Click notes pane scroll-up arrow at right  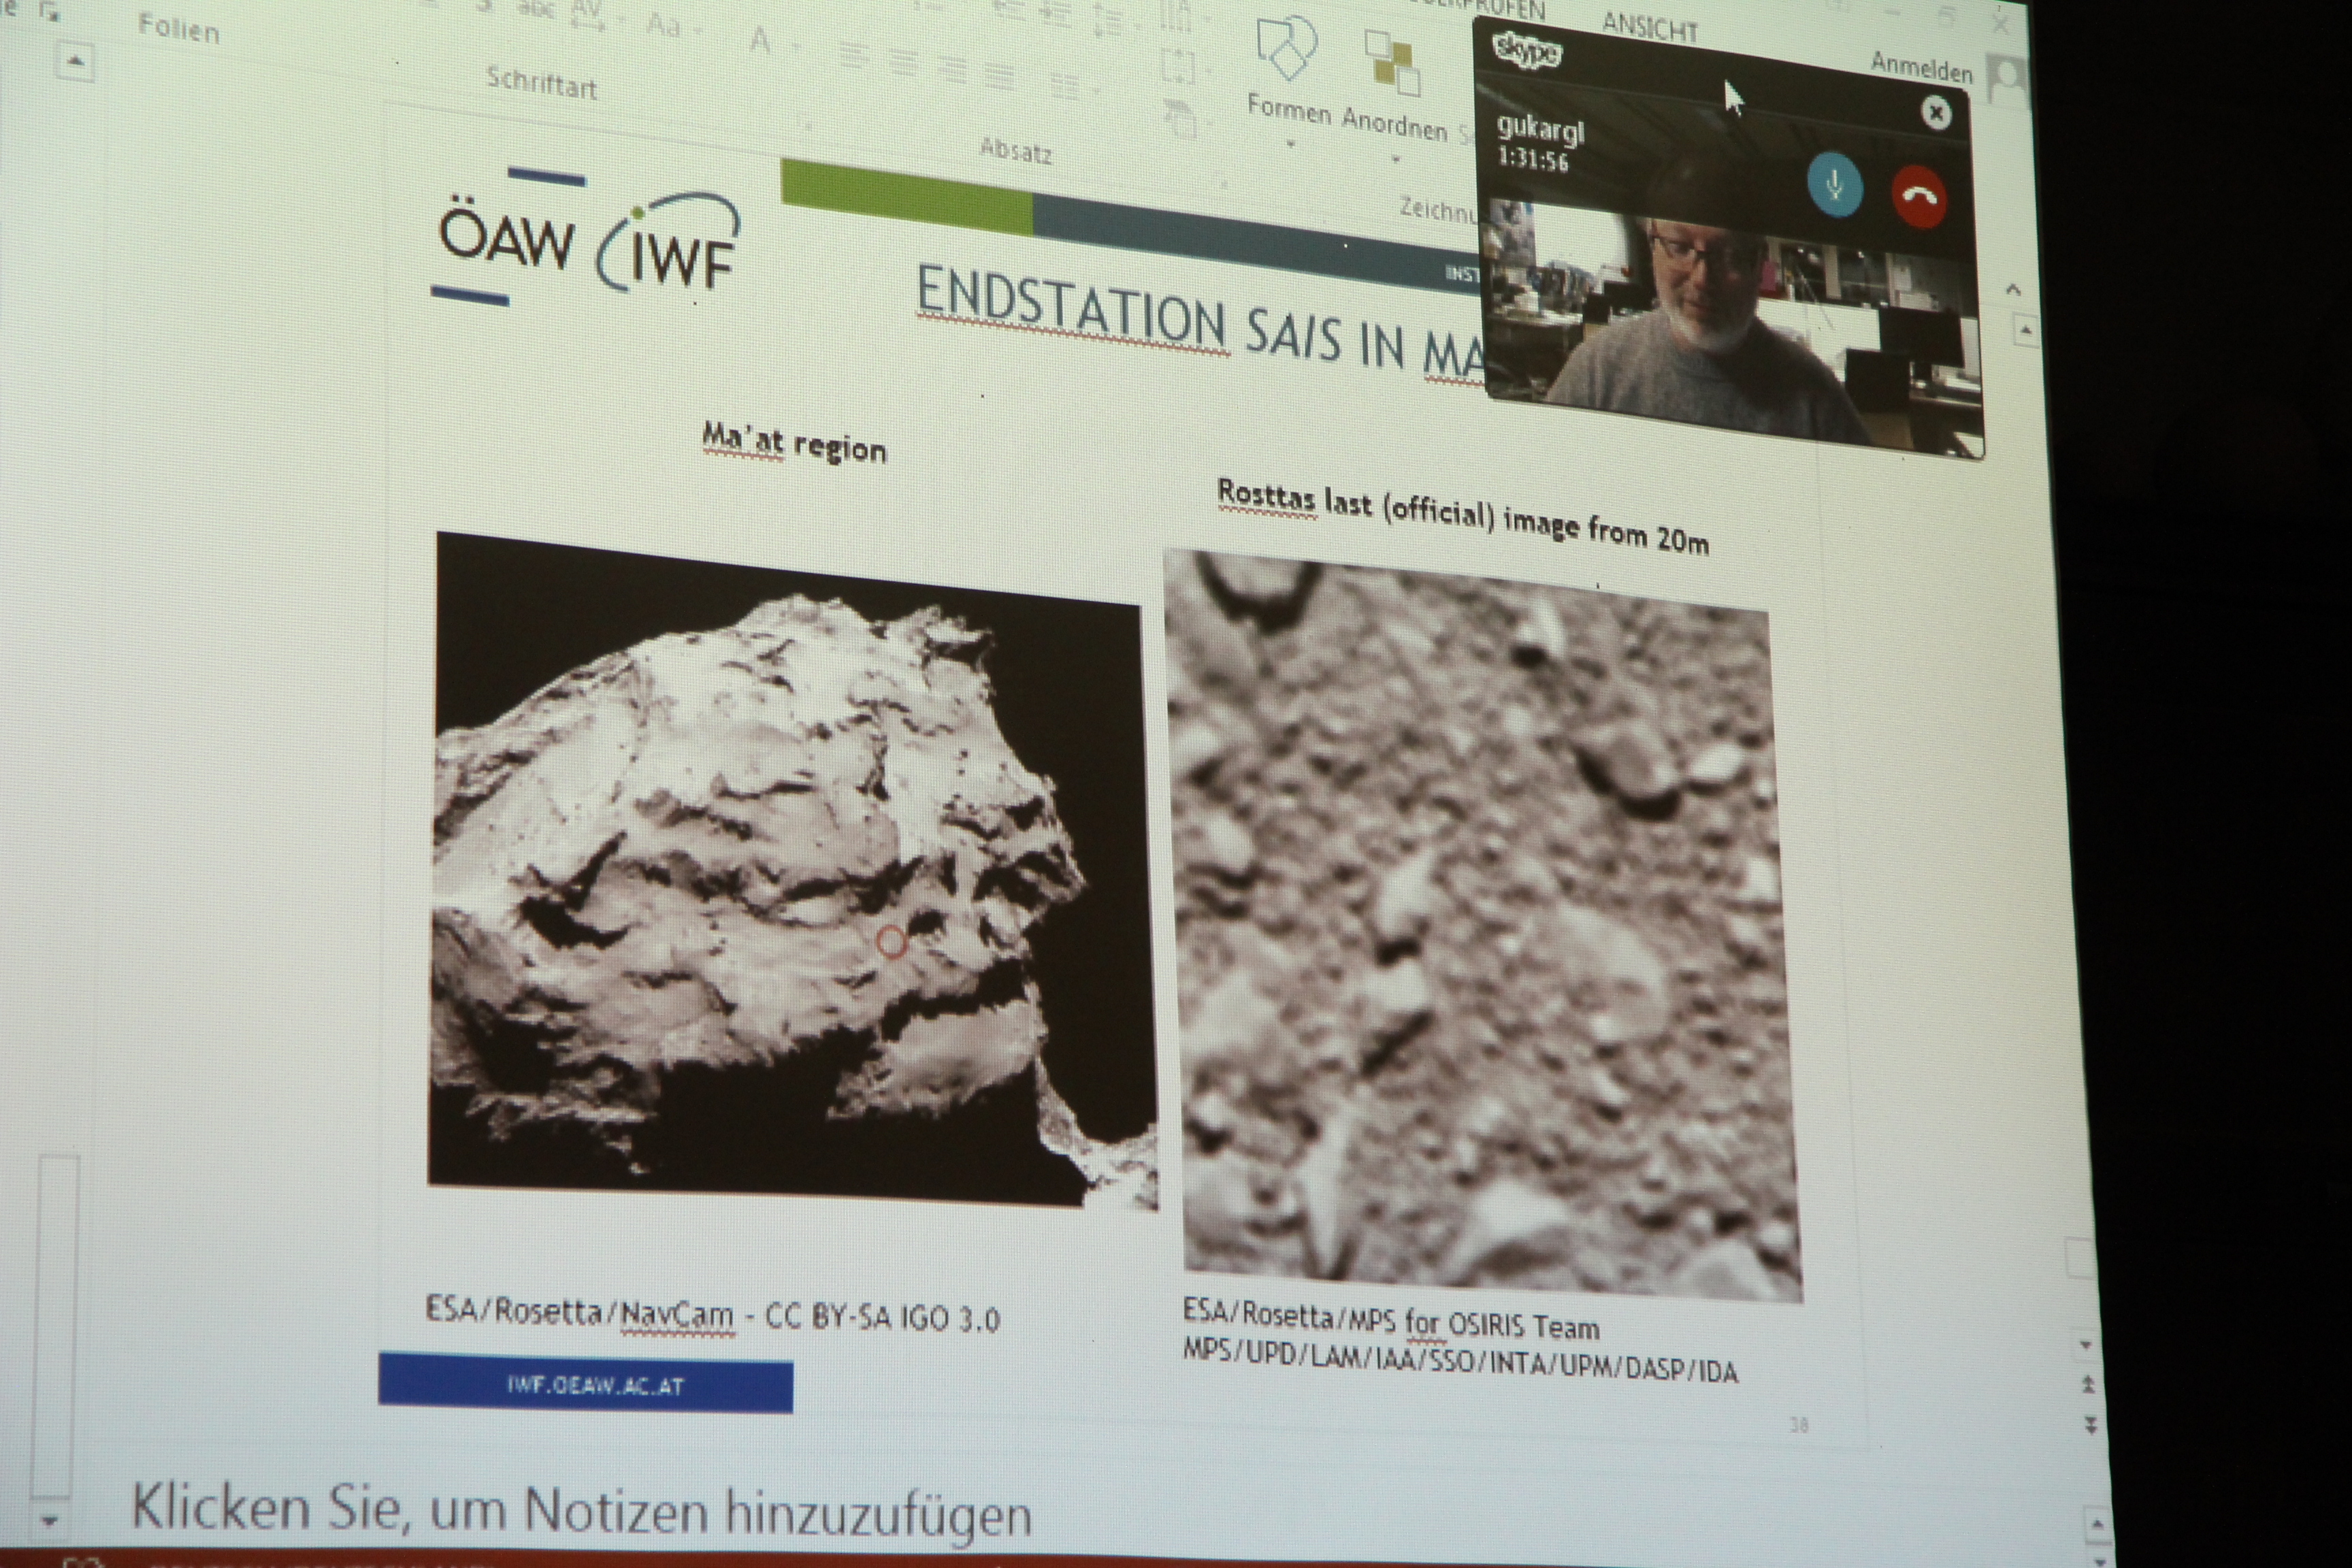point(2097,1525)
